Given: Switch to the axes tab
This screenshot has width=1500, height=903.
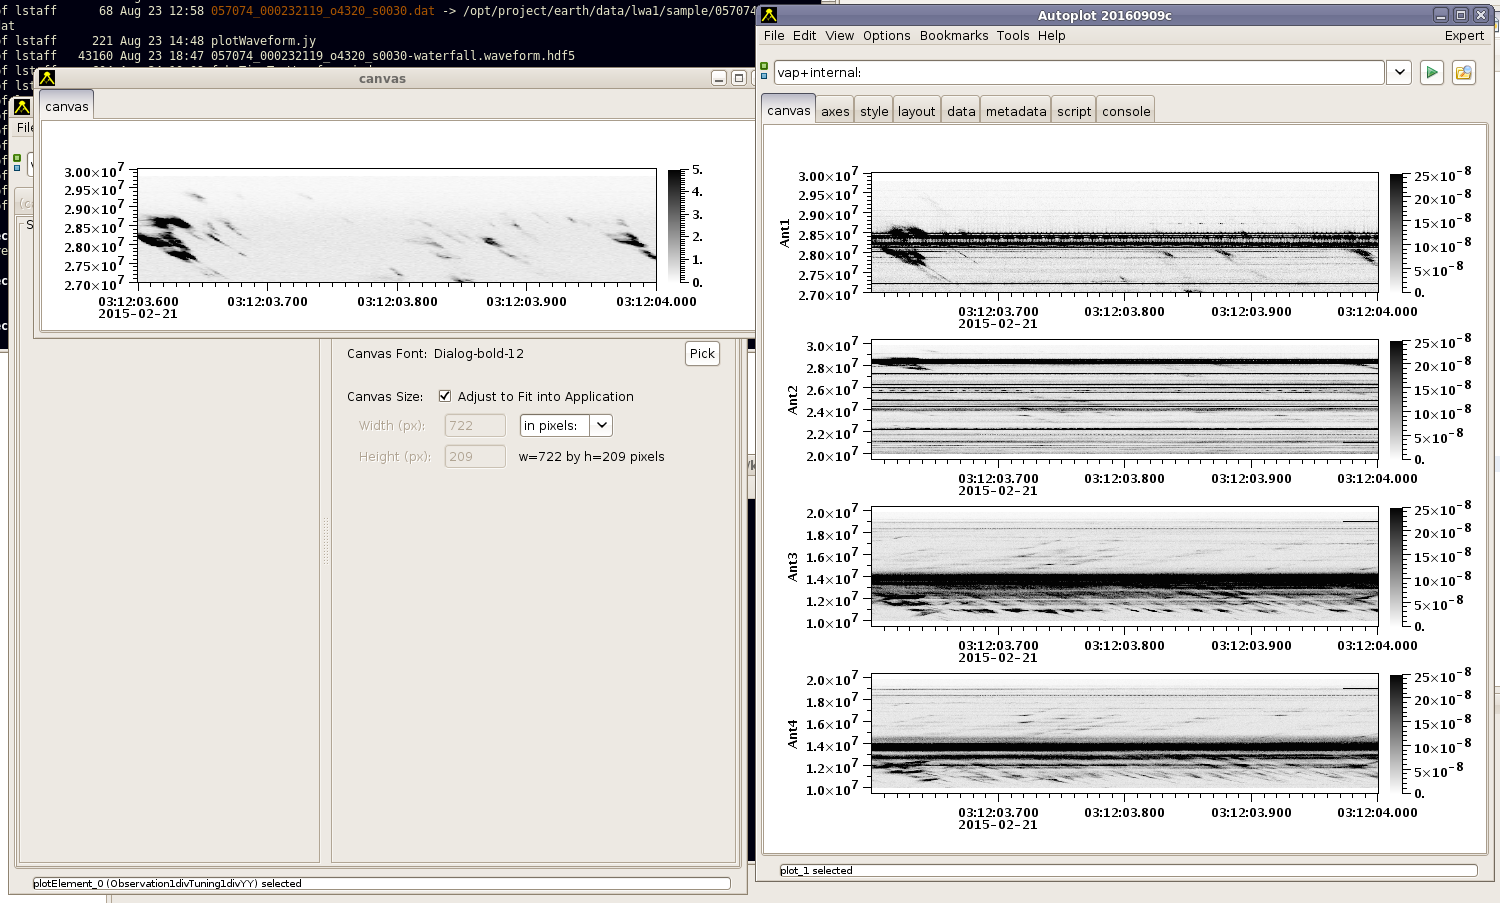Looking at the screenshot, I should tap(835, 111).
